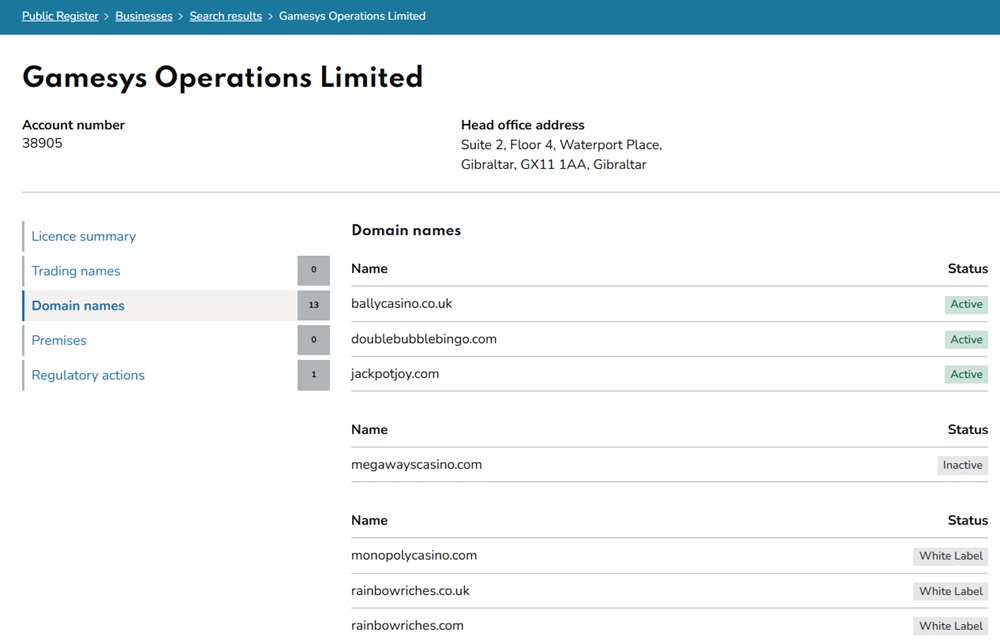Image resolution: width=1000 pixels, height=640 pixels.
Task: Click the Head office address label
Action: (x=522, y=125)
